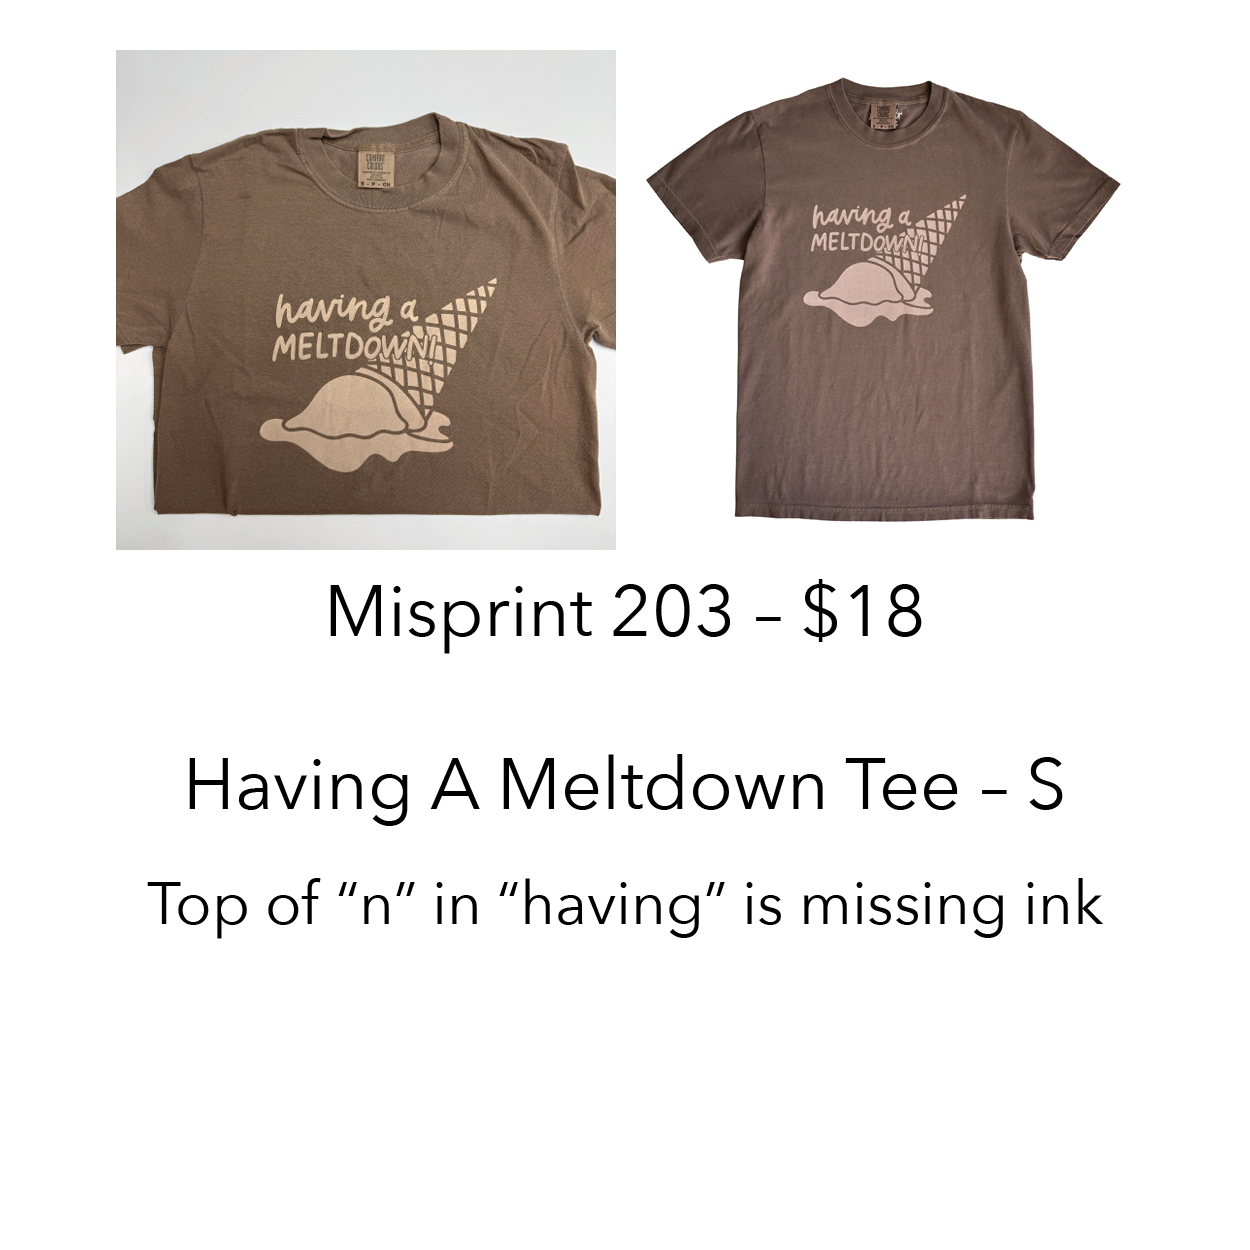1250x1250 pixels.
Task: Click the left folded tee photo
Action: (x=366, y=300)
